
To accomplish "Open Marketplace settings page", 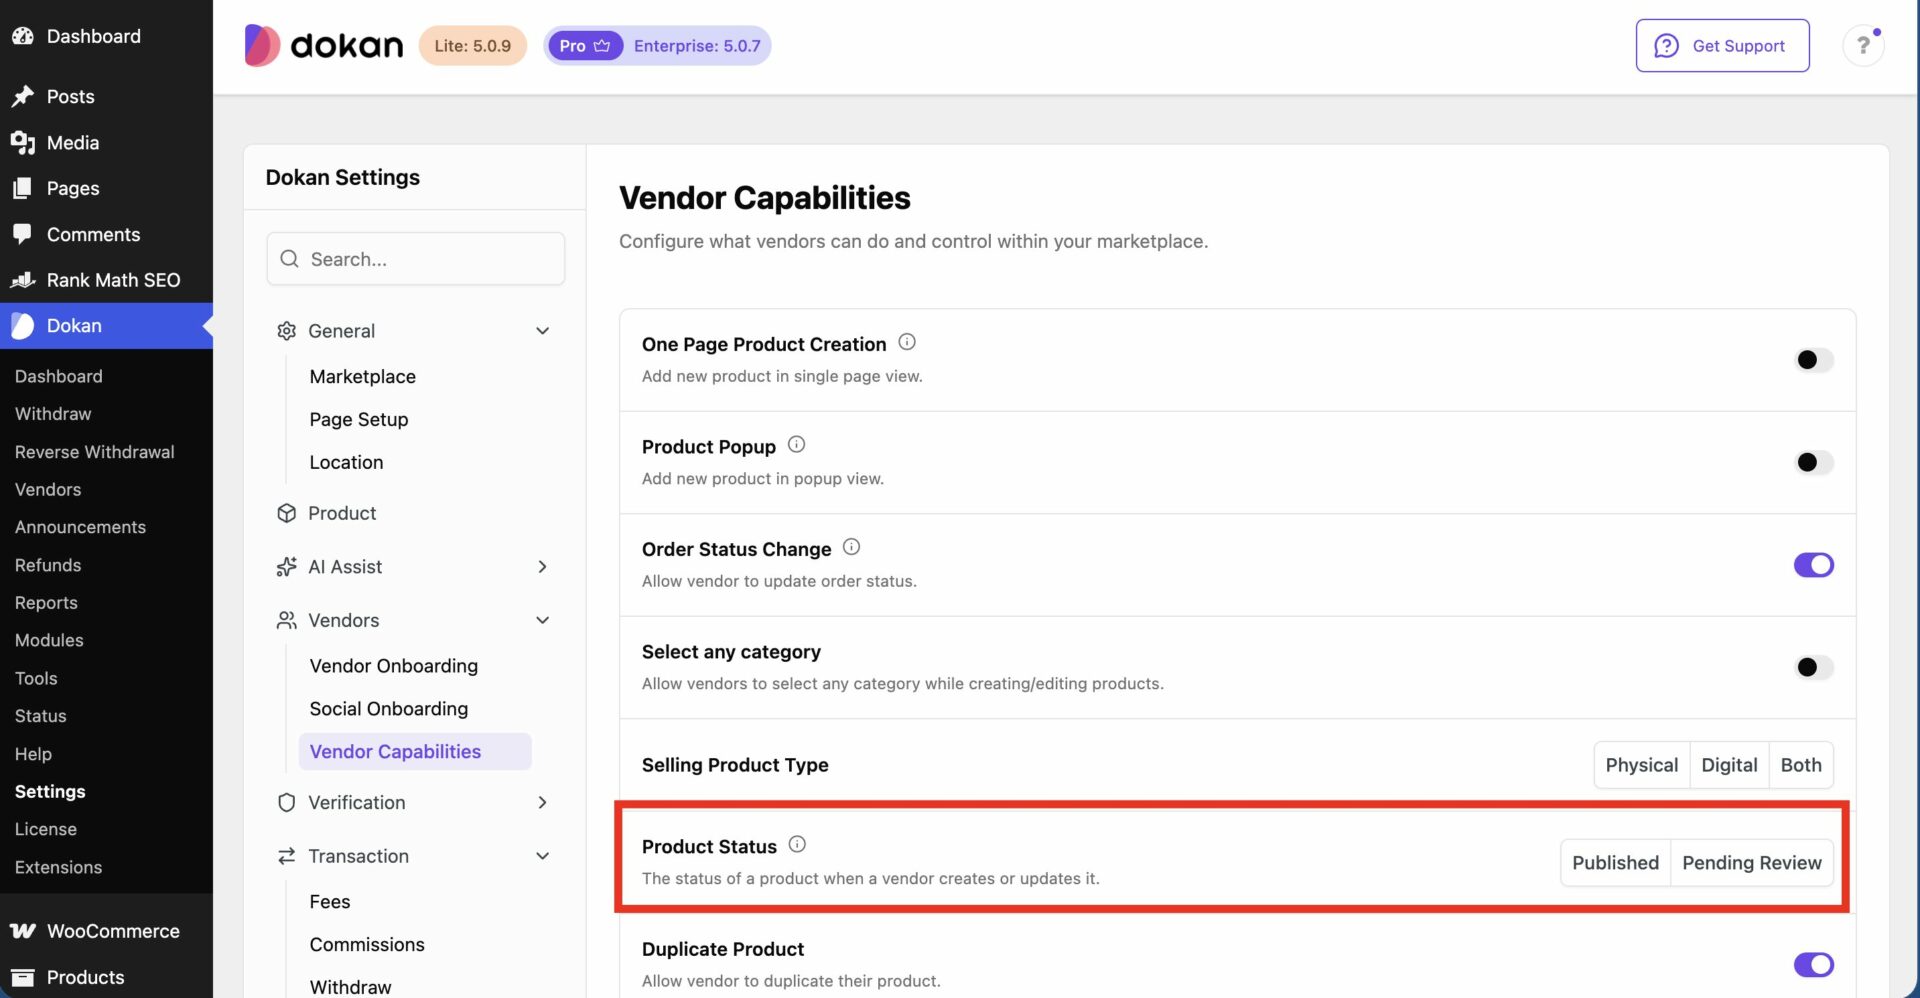I will pos(363,377).
